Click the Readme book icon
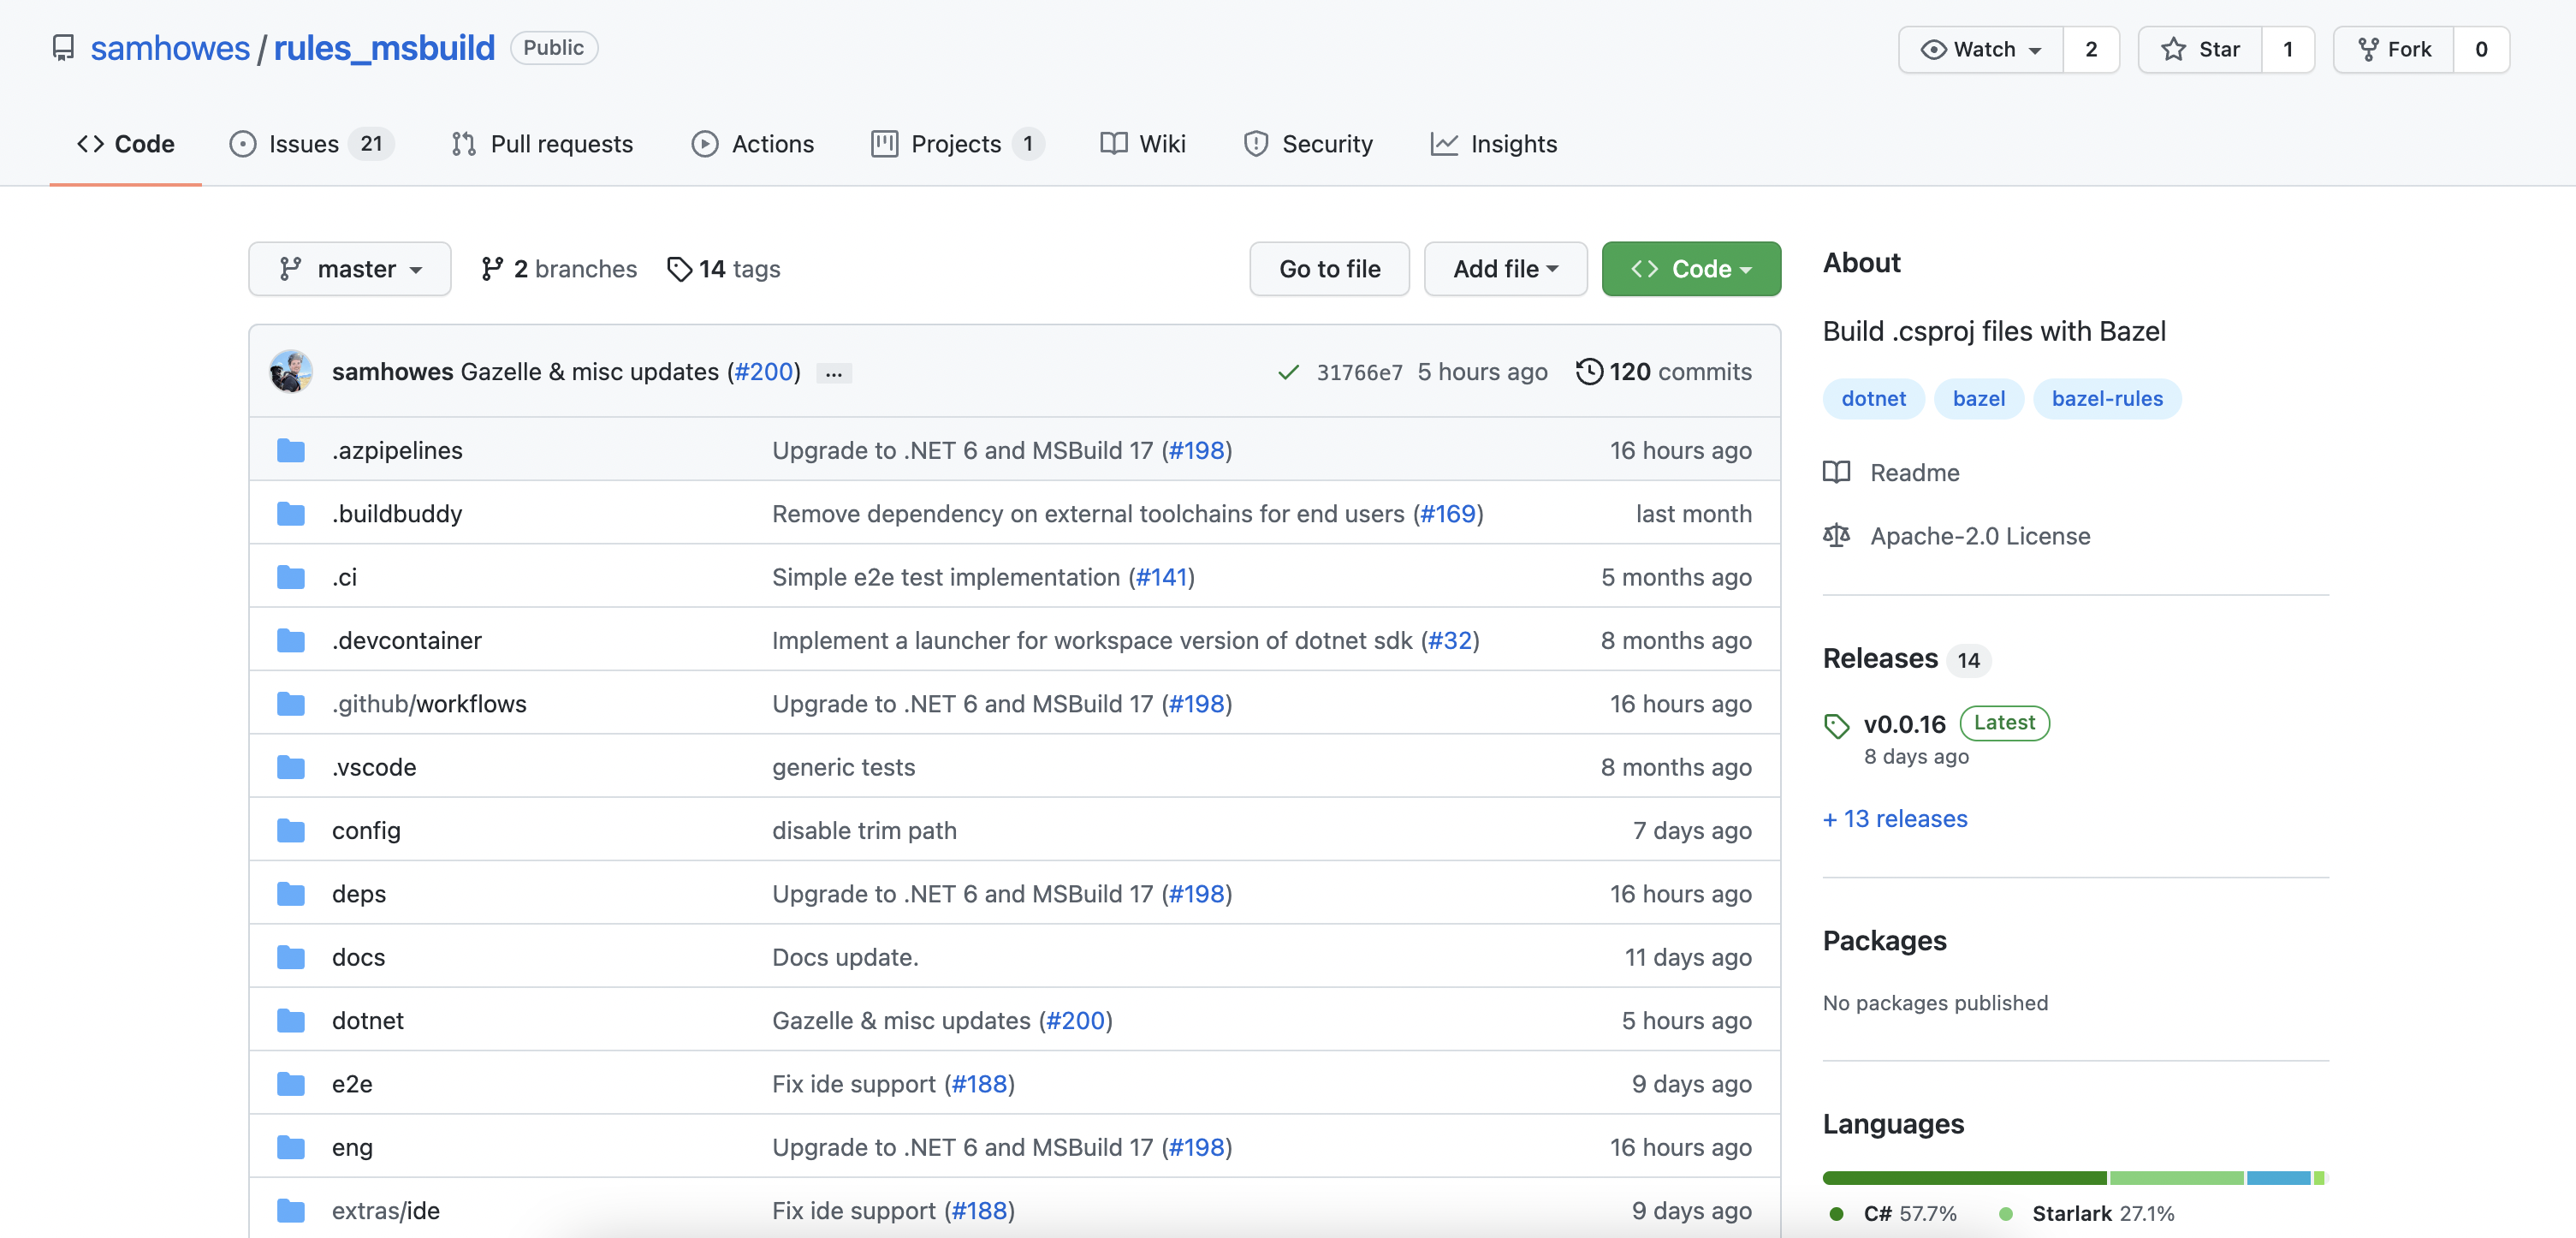Screen dimensions: 2576x1238 (1836, 472)
